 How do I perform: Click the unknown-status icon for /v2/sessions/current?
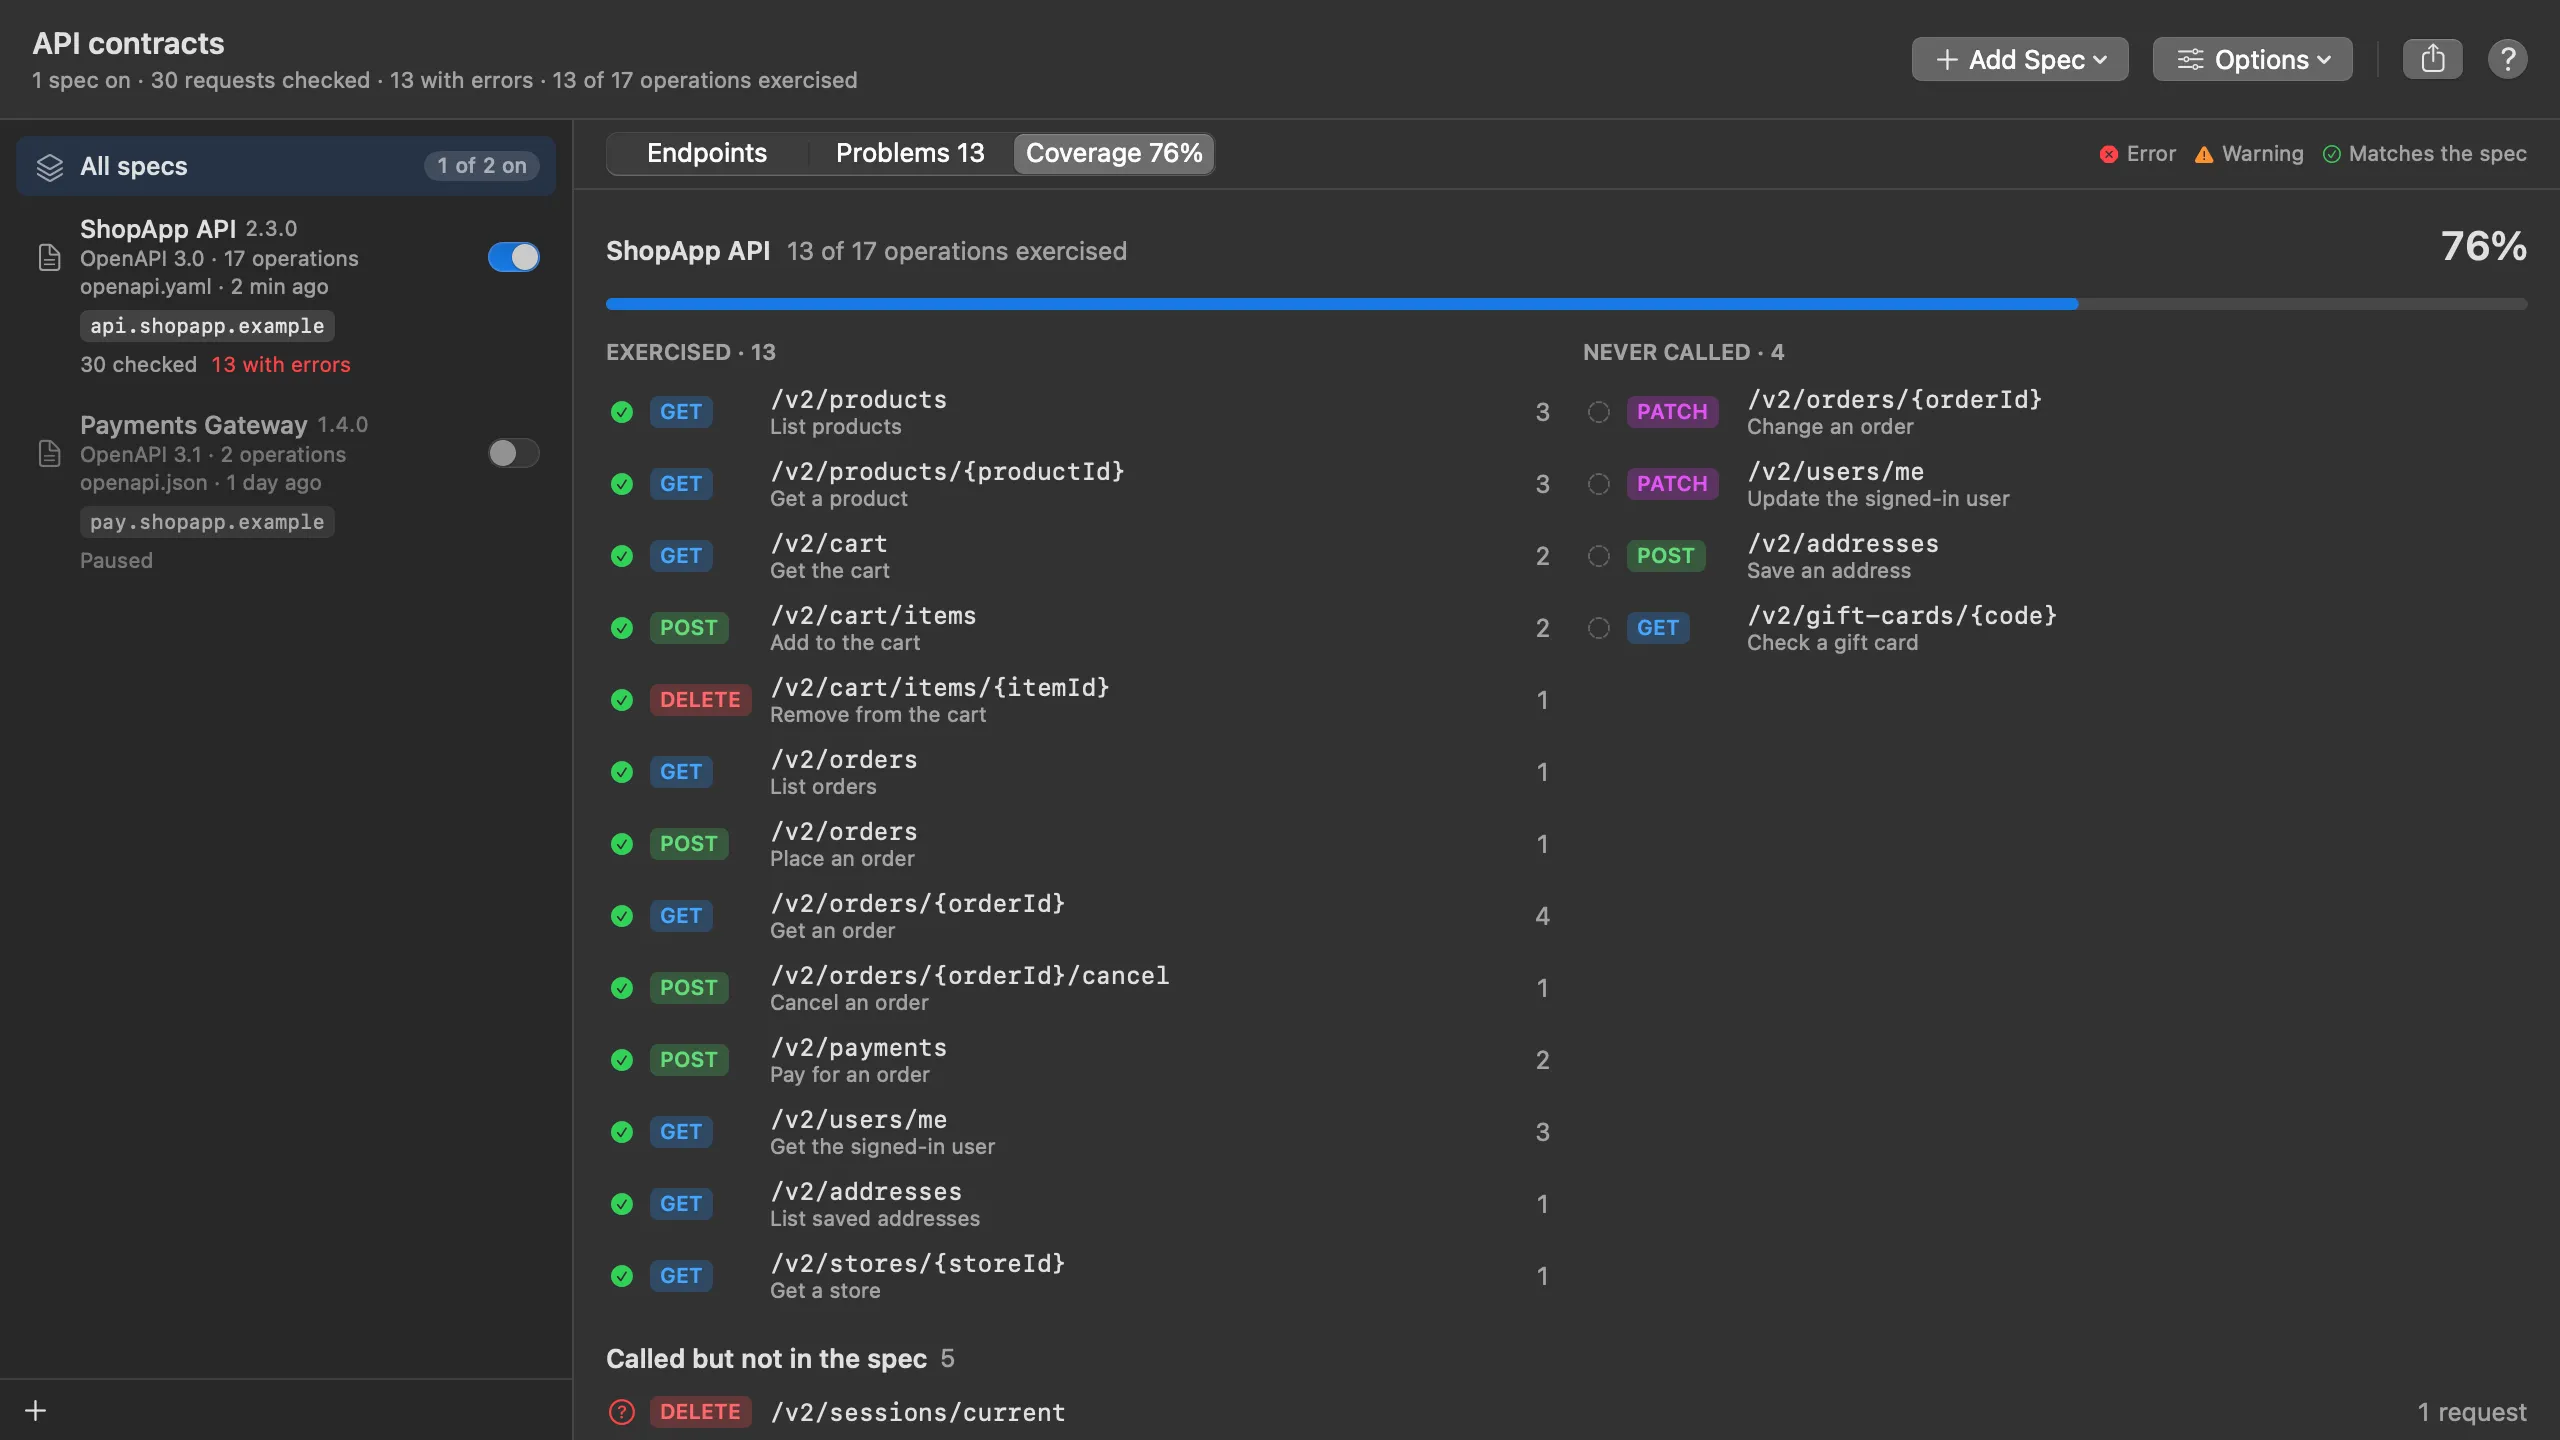[622, 1412]
